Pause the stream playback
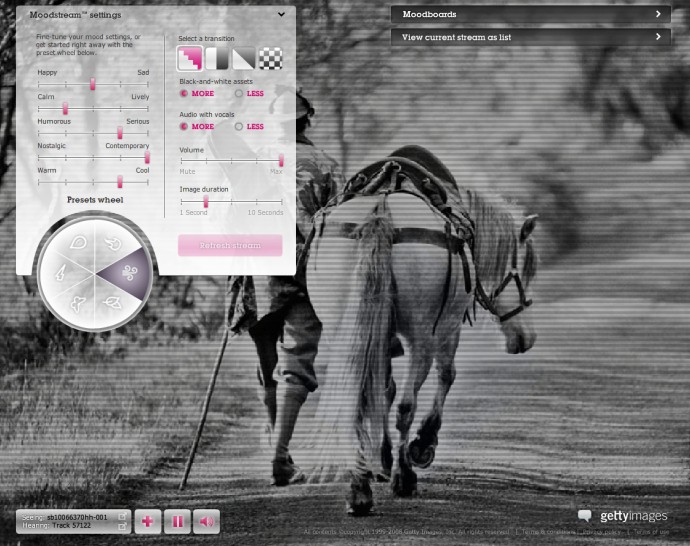The image size is (690, 546). 177,521
